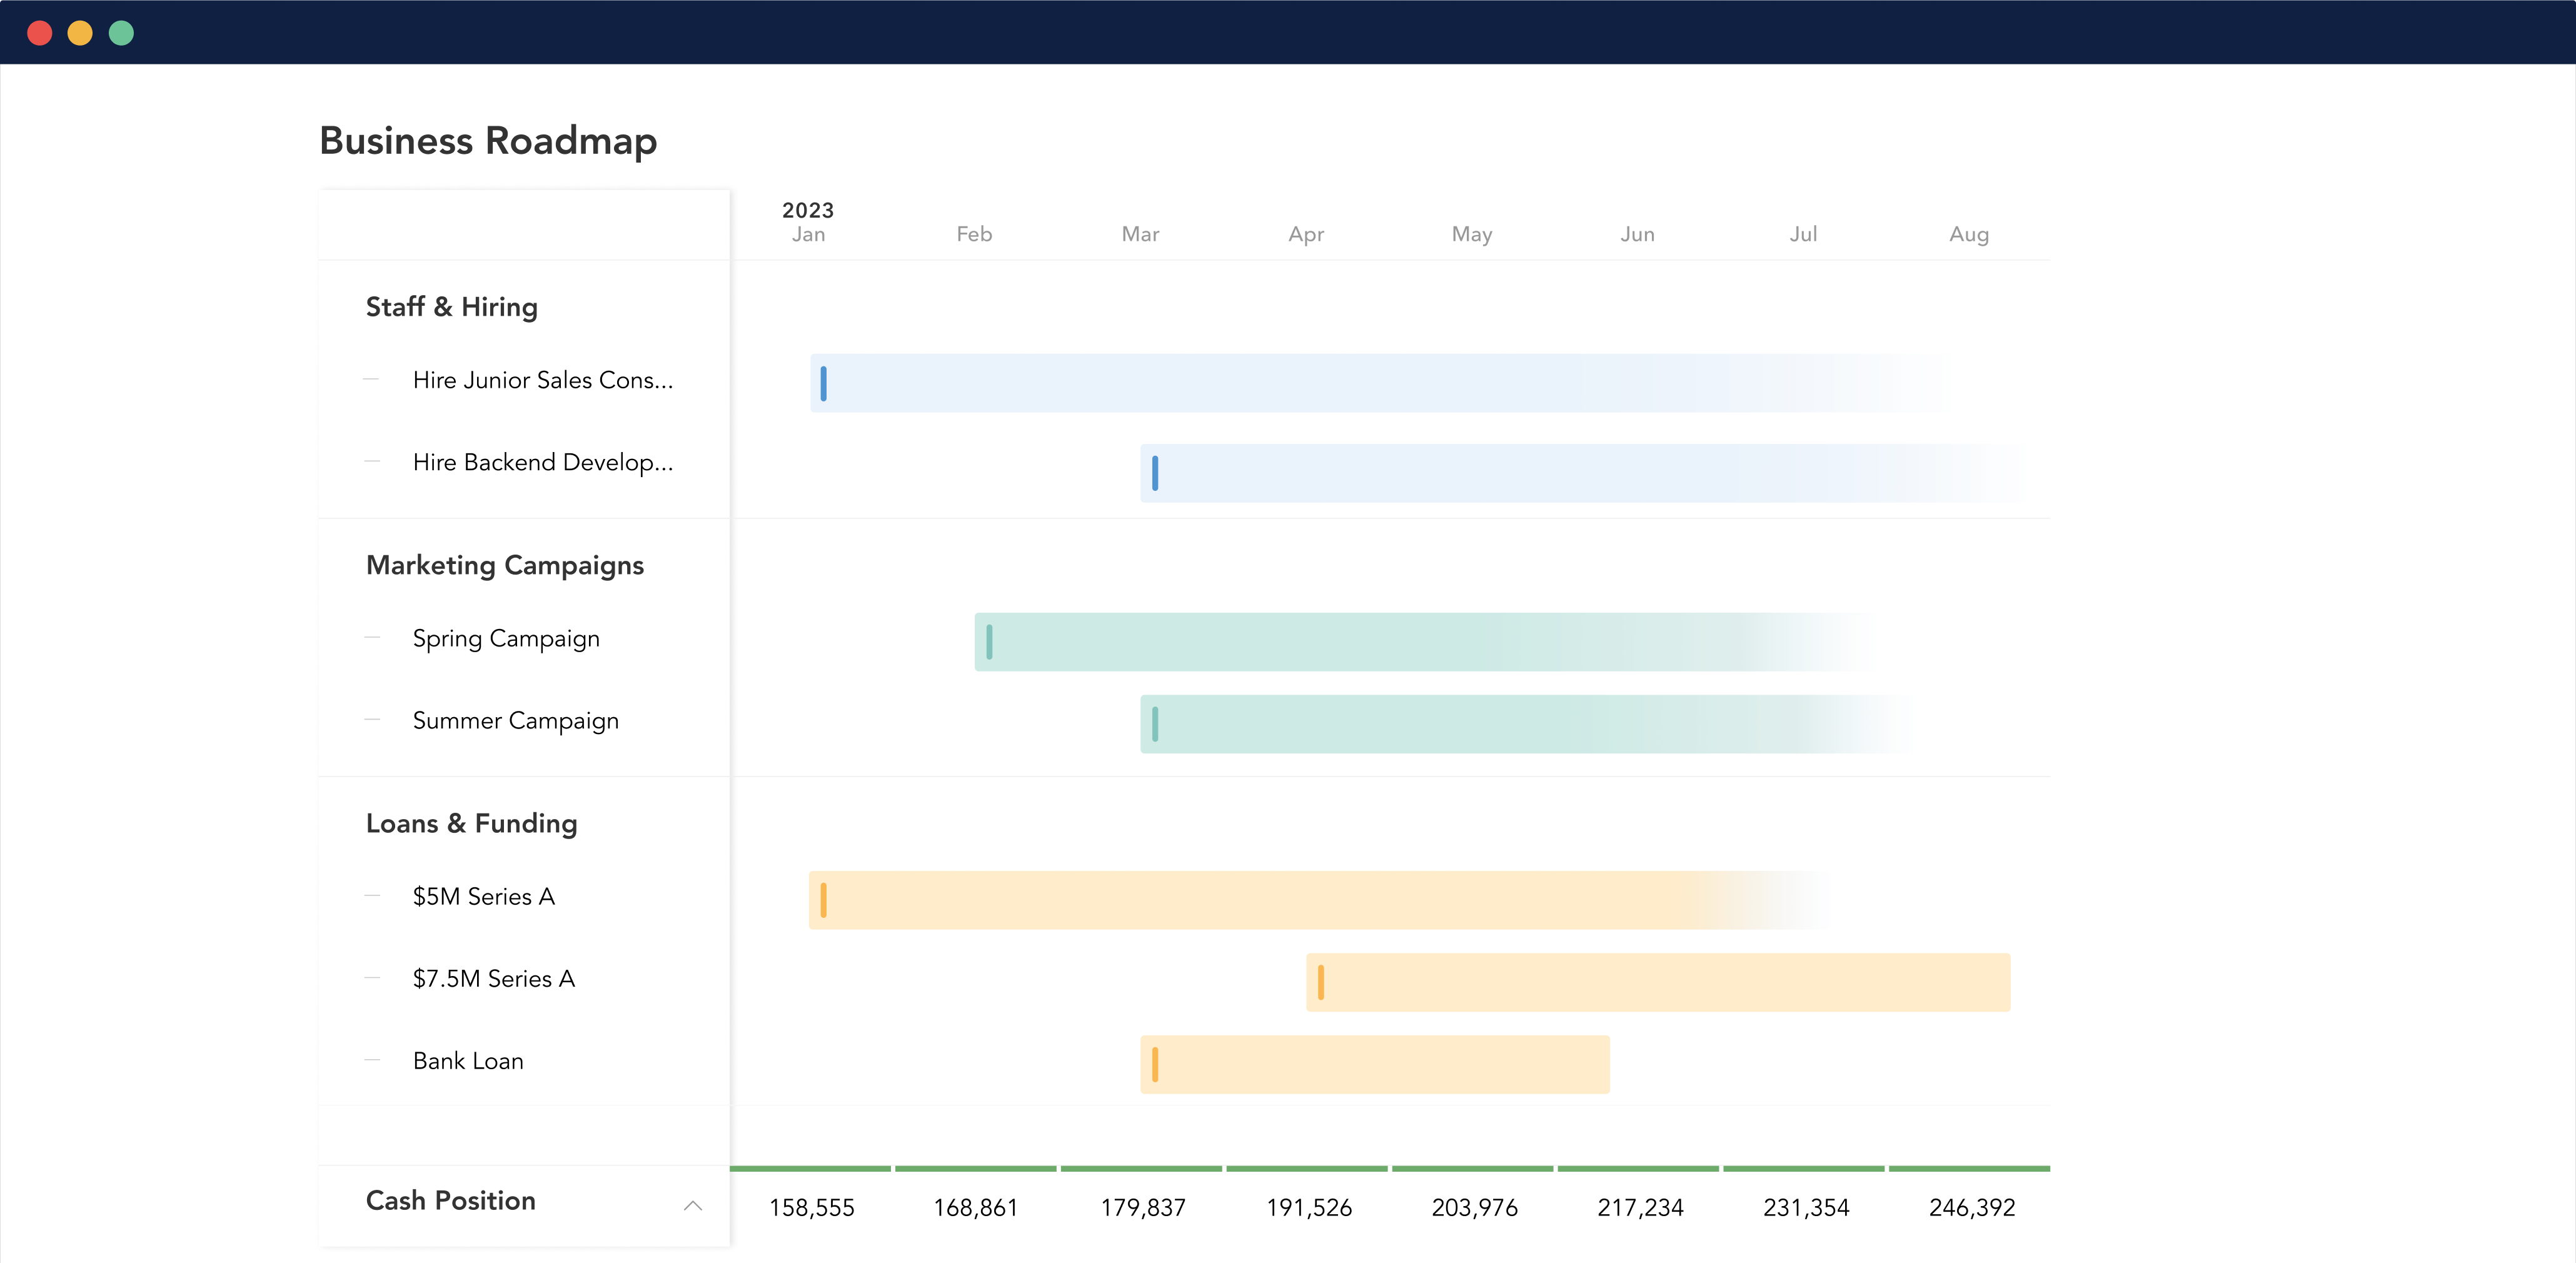Click the Spring Campaign bar start handle
This screenshot has width=2576, height=1263.
[989, 642]
